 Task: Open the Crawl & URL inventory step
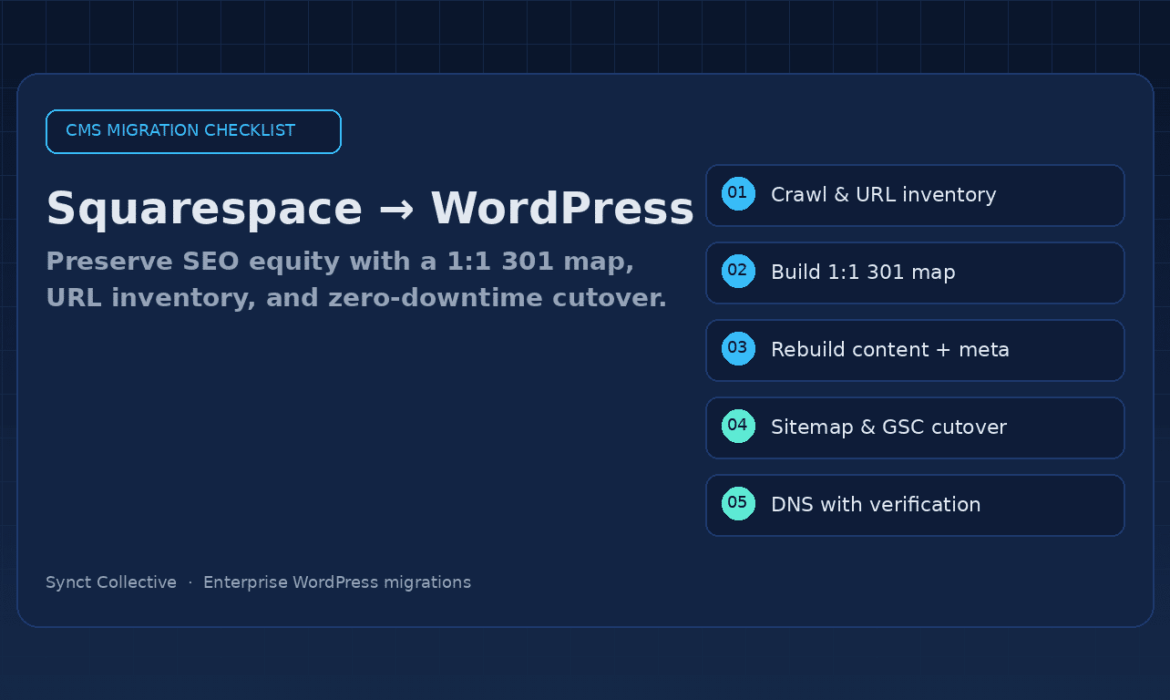915,196
